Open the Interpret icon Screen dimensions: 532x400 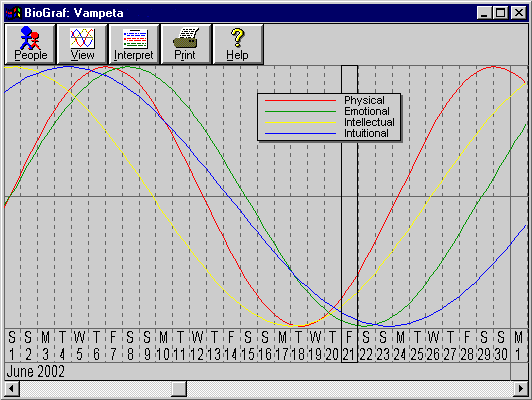pyautogui.click(x=135, y=39)
